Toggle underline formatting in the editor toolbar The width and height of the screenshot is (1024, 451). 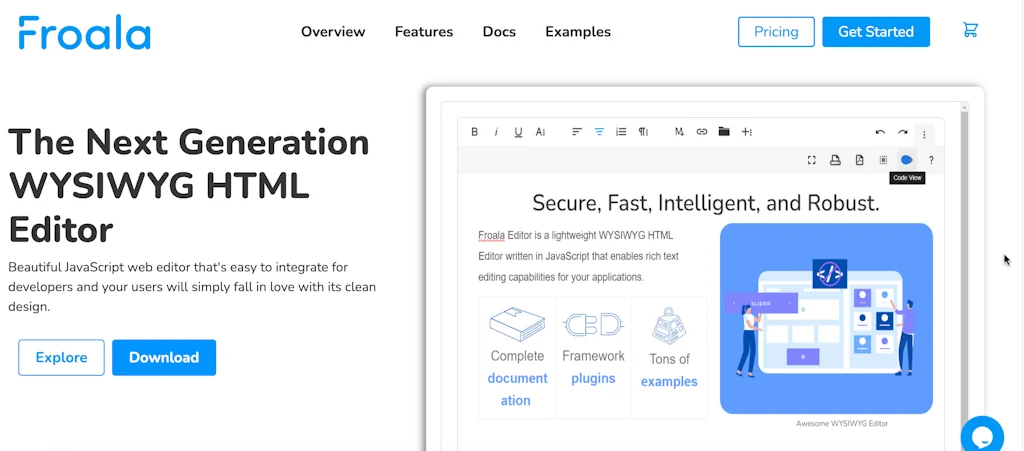coord(519,132)
